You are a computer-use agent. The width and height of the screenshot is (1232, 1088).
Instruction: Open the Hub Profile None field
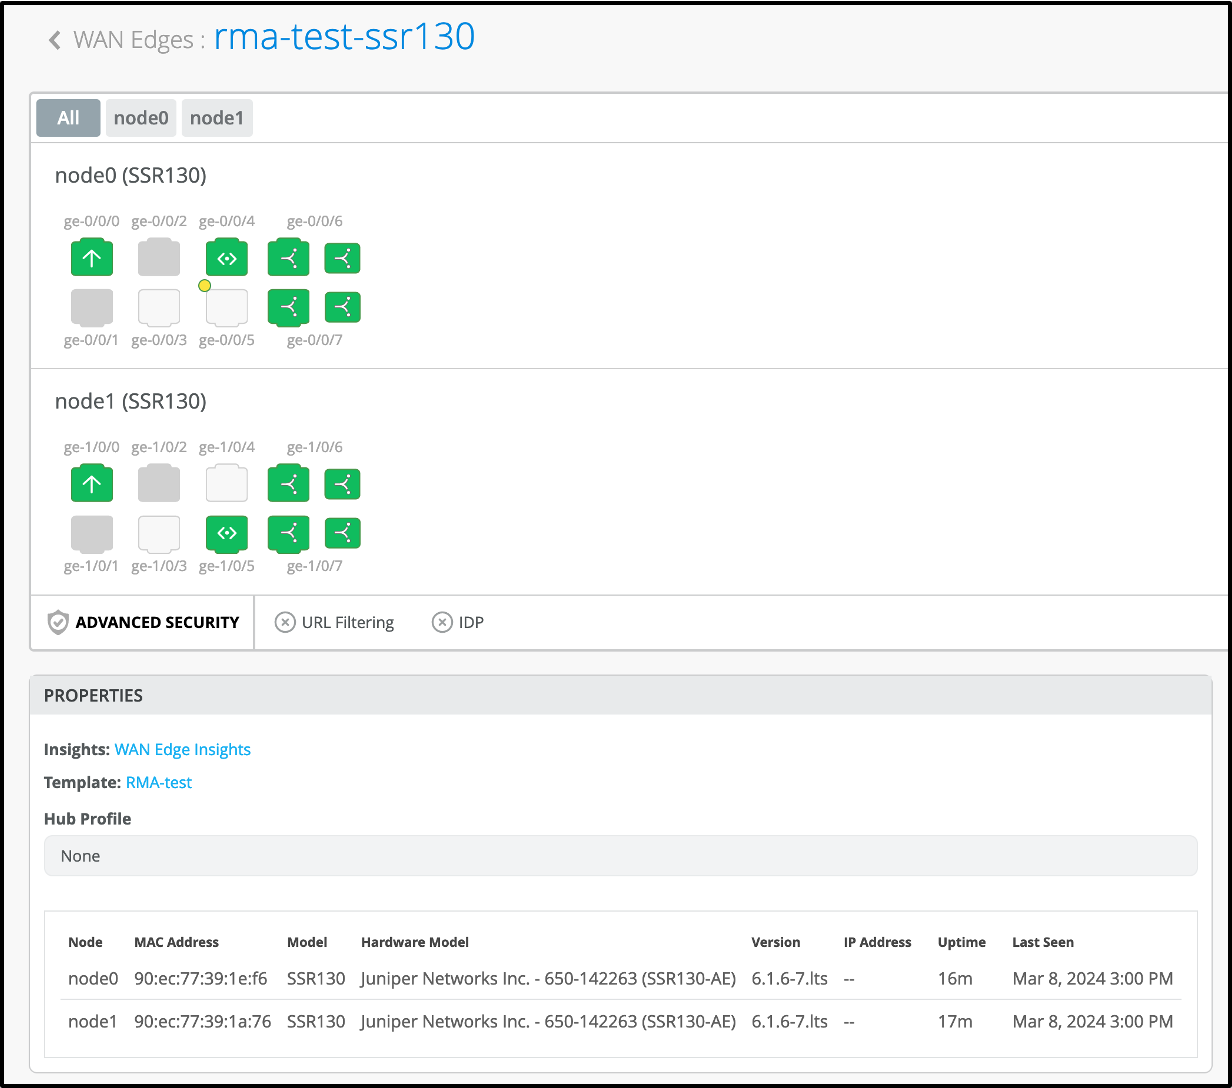620,856
